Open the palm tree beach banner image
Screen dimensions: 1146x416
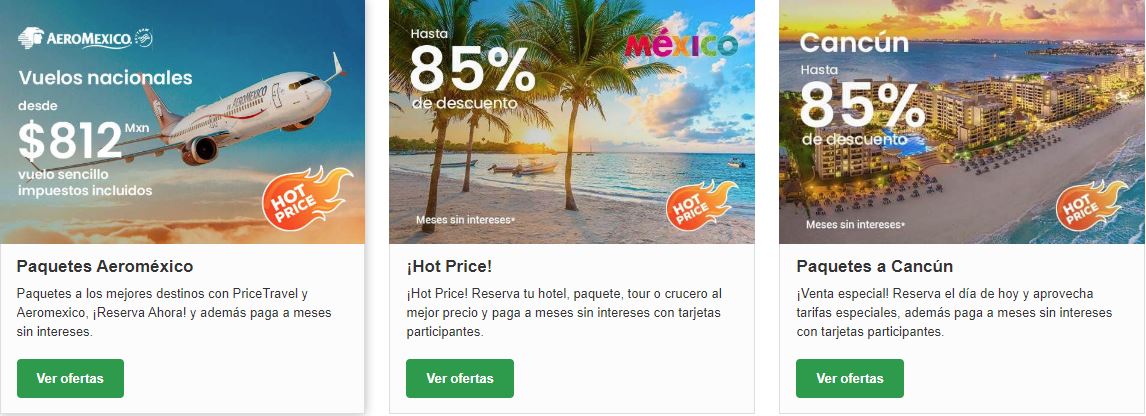point(572,121)
